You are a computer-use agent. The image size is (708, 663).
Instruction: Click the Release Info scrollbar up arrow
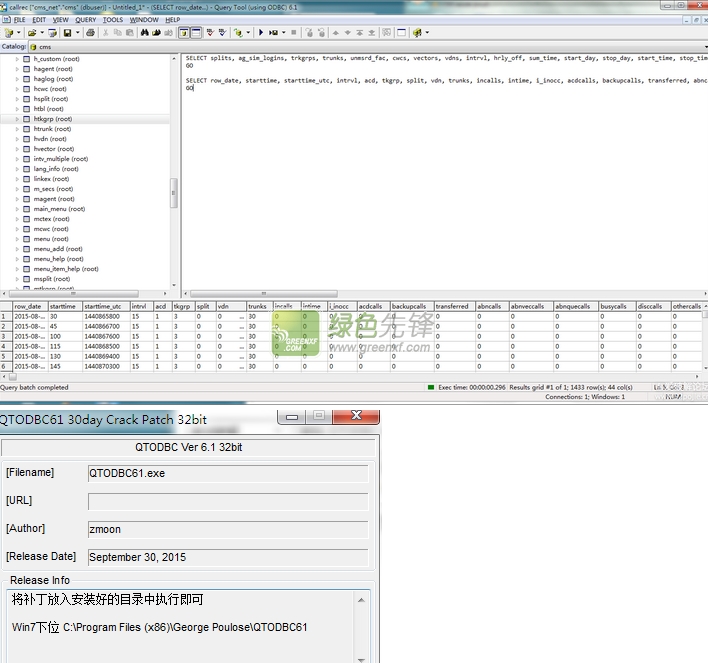point(361,600)
